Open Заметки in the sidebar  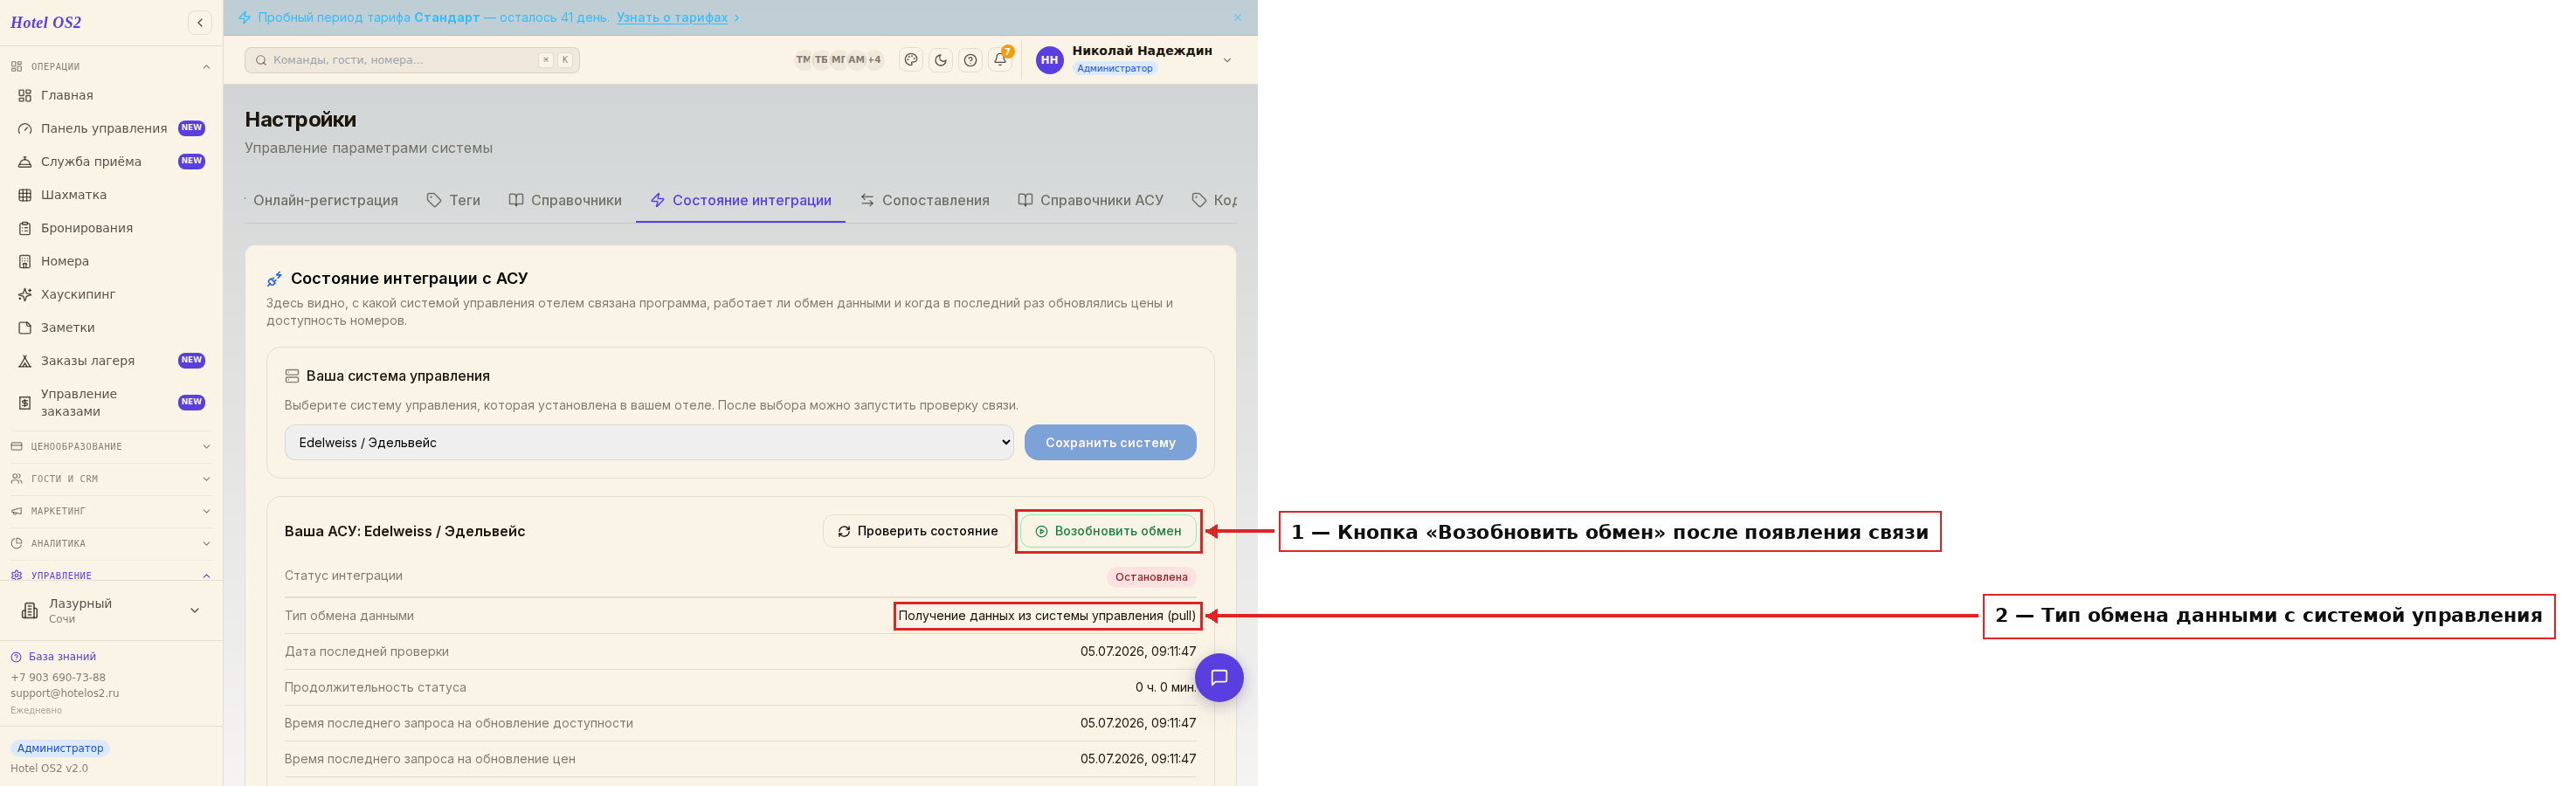pyautogui.click(x=111, y=327)
